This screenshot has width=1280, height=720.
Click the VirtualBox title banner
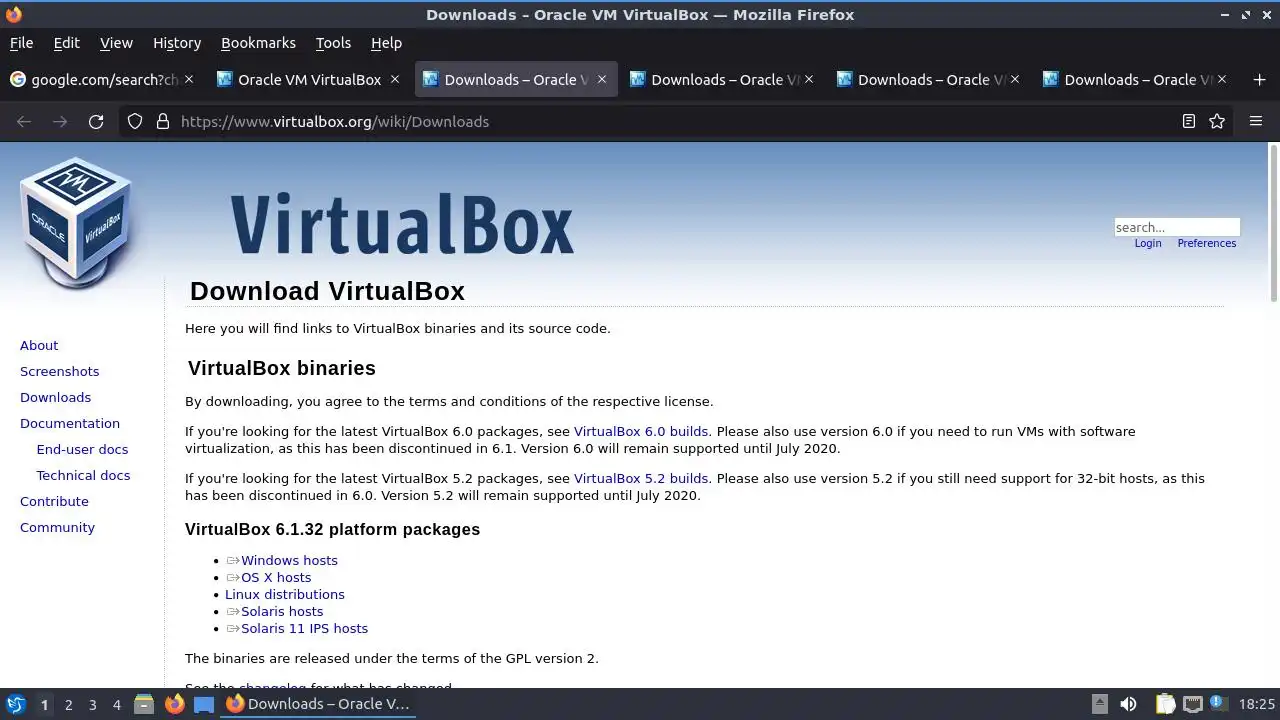tap(402, 223)
